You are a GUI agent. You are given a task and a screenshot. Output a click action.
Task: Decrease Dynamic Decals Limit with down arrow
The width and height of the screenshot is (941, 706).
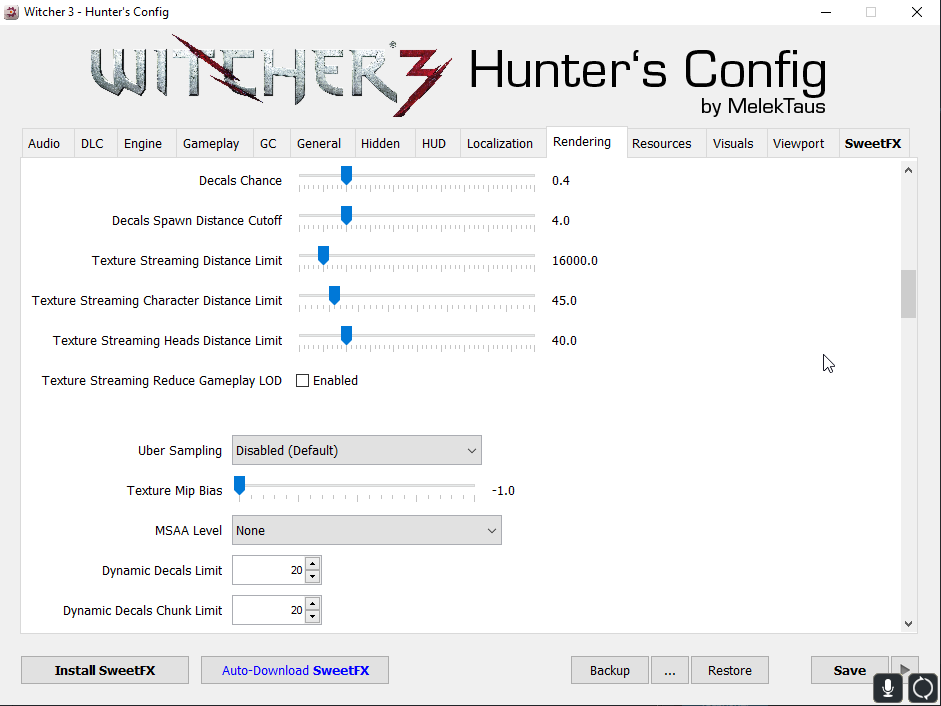pyautogui.click(x=312, y=577)
